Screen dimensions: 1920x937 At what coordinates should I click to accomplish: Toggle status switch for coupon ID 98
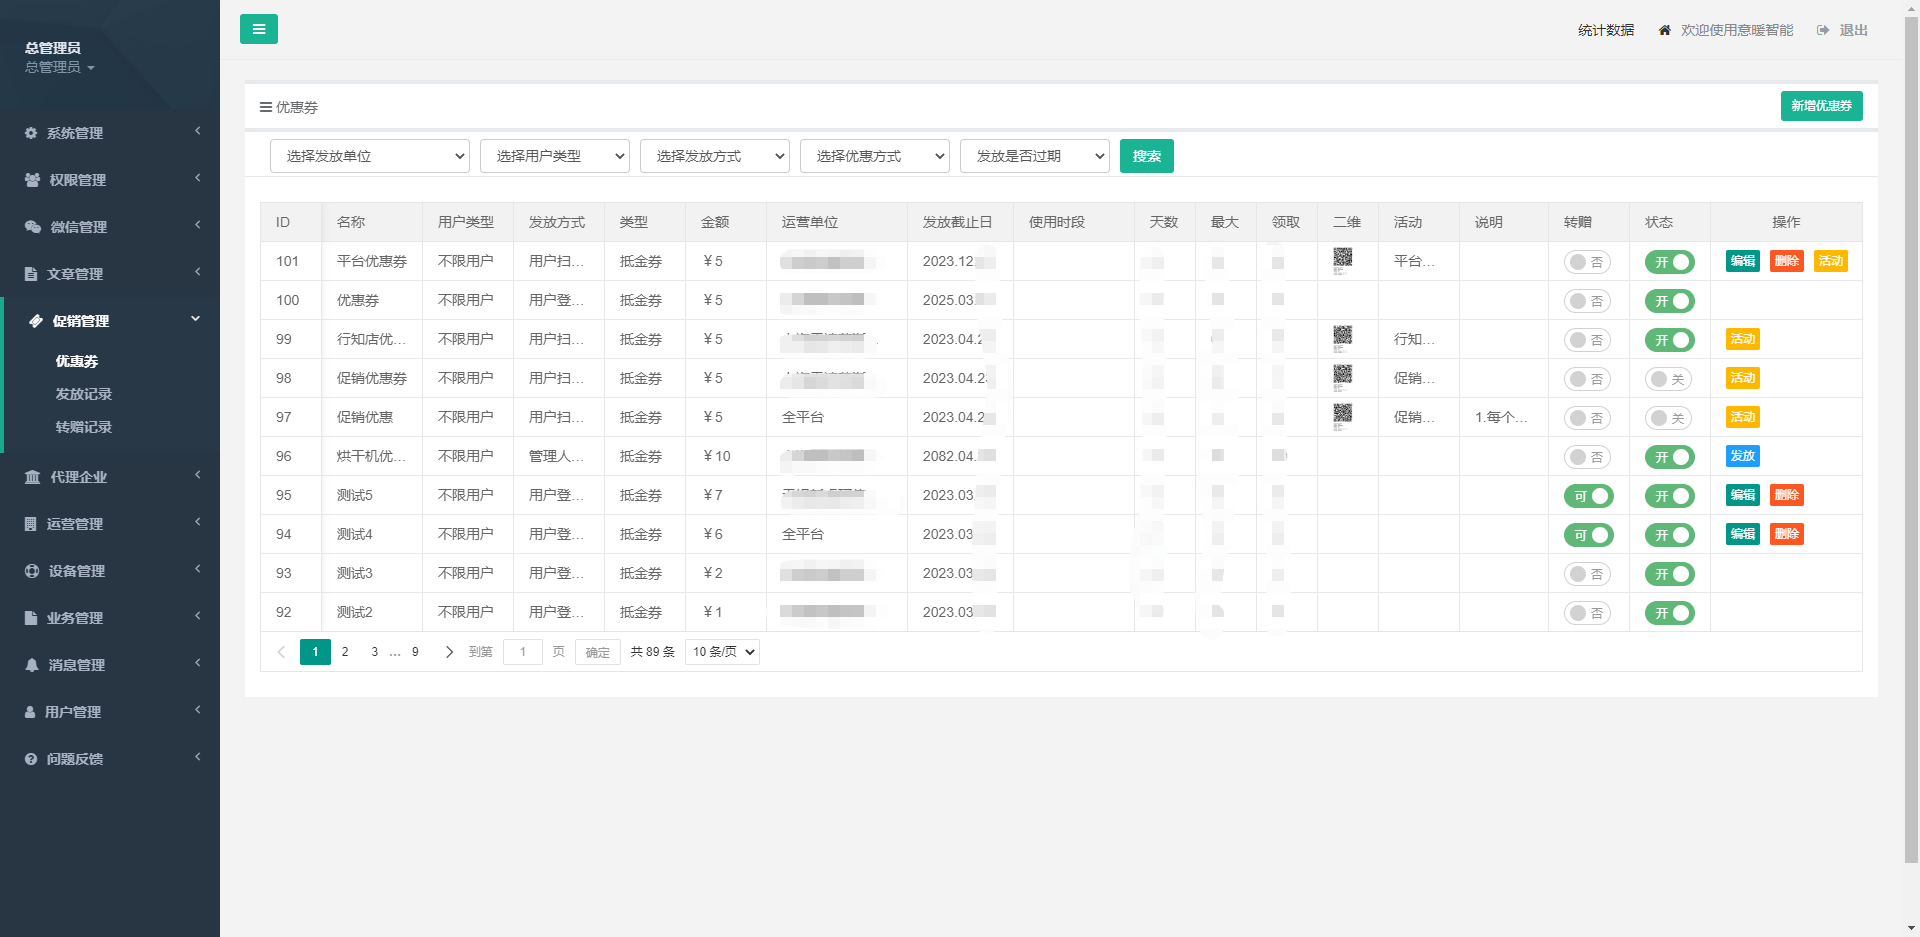click(x=1668, y=379)
